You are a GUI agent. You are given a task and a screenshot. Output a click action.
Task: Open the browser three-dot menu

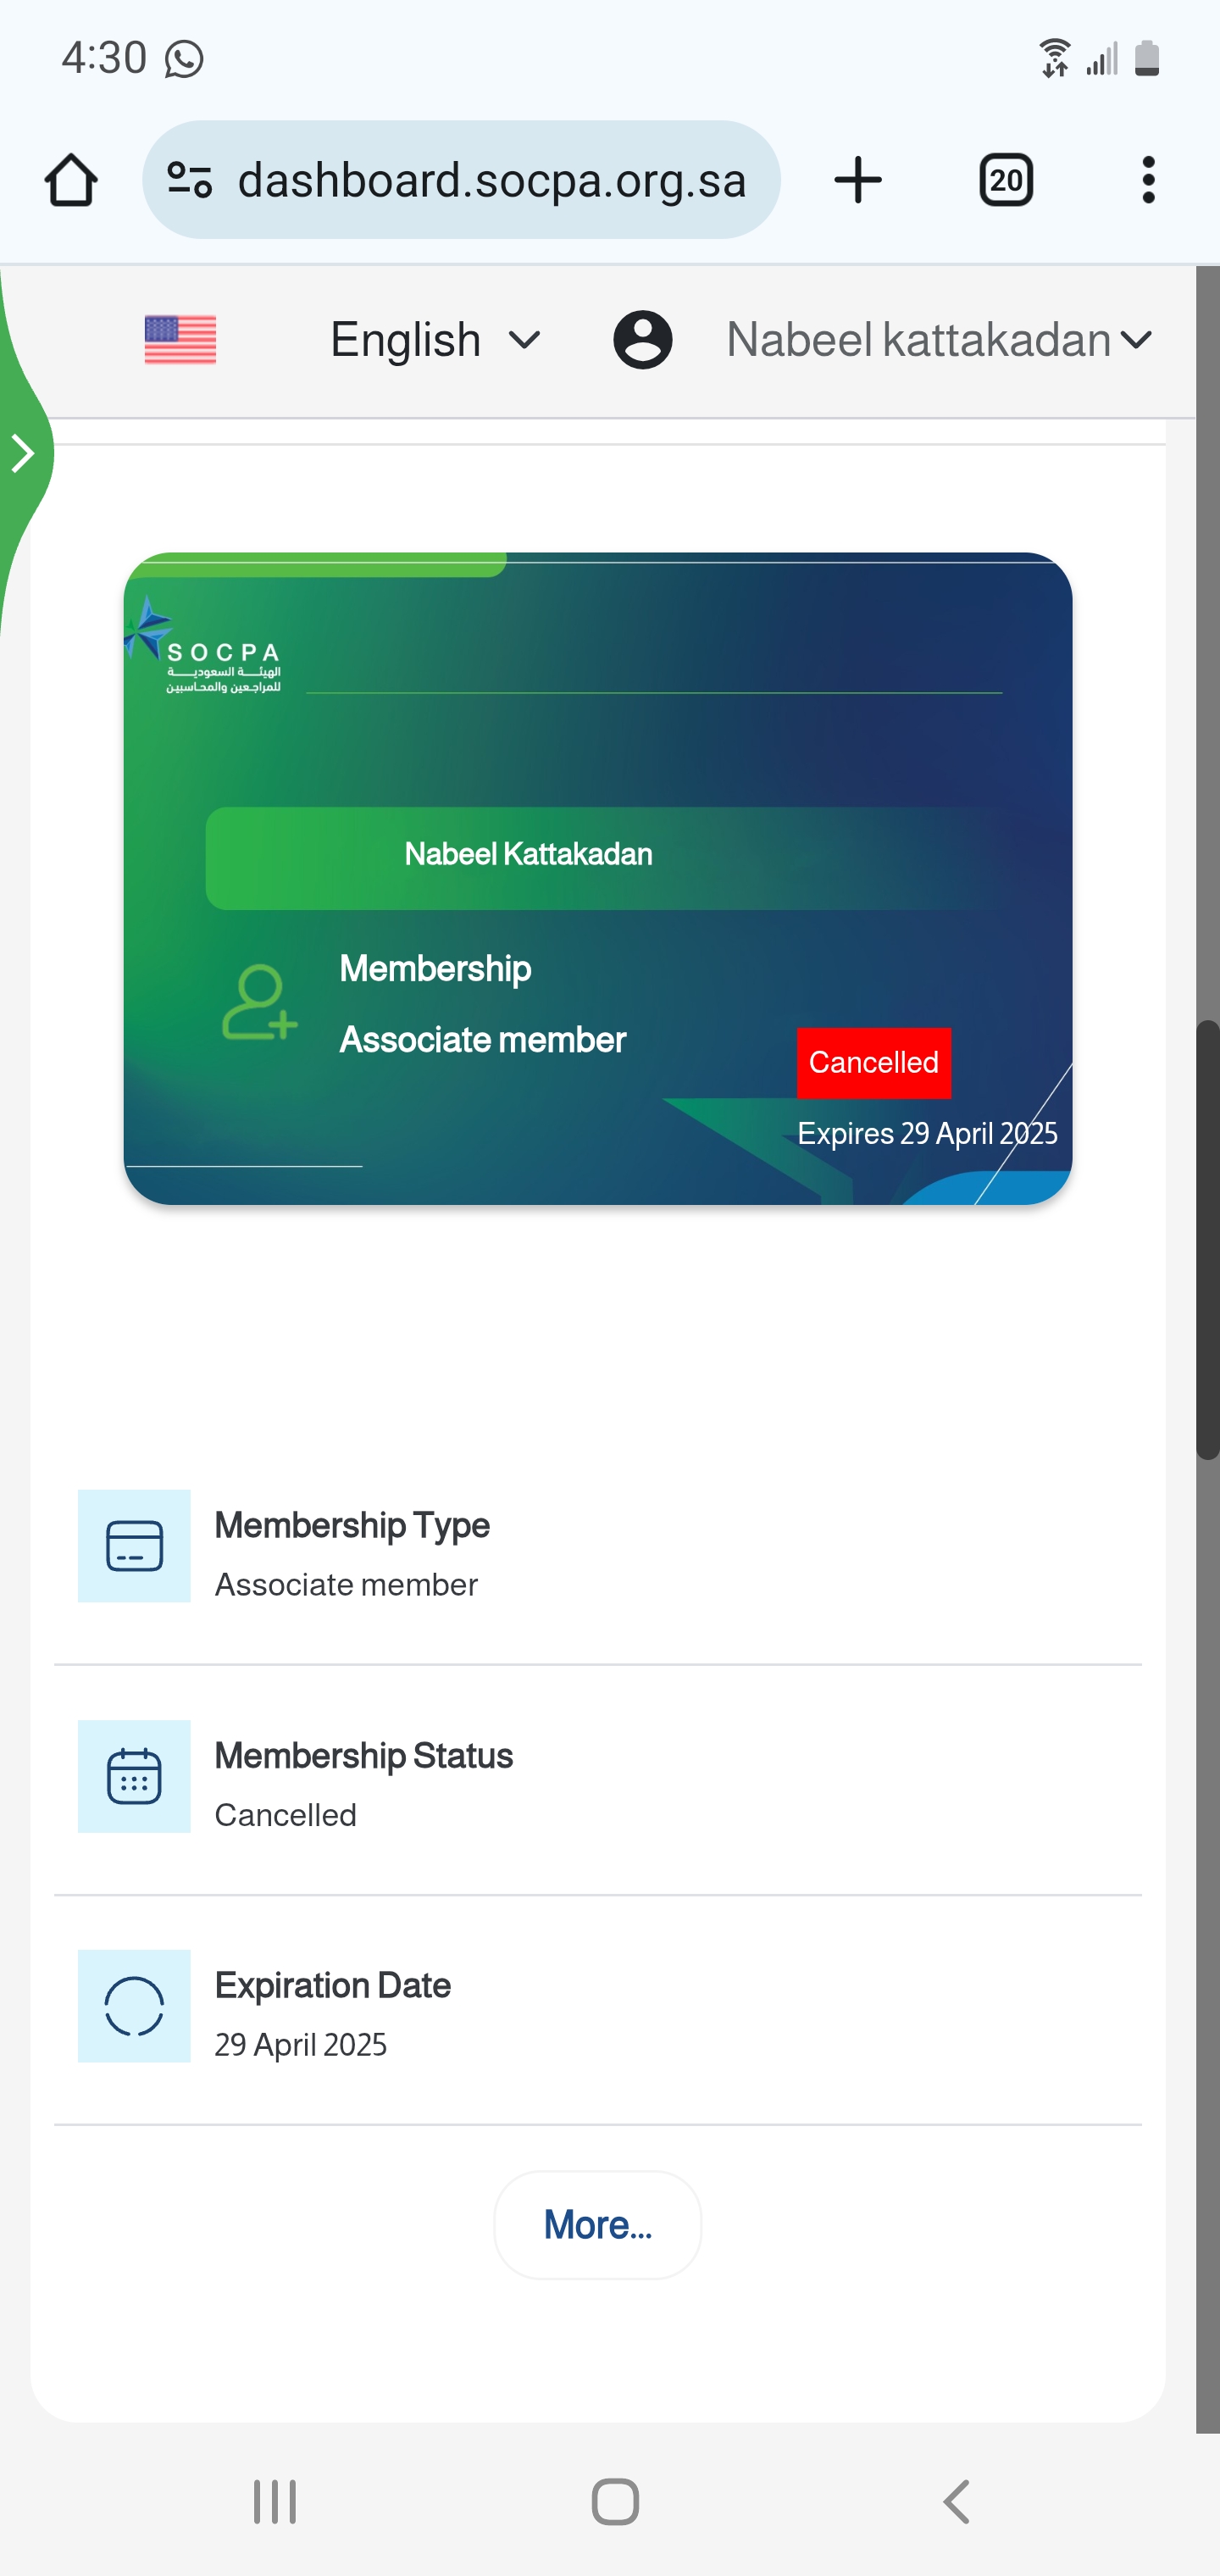tap(1148, 180)
